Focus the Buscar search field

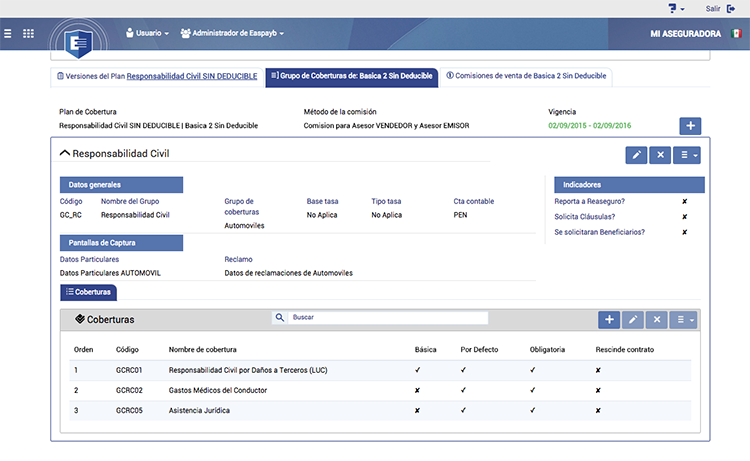pyautogui.click(x=388, y=318)
